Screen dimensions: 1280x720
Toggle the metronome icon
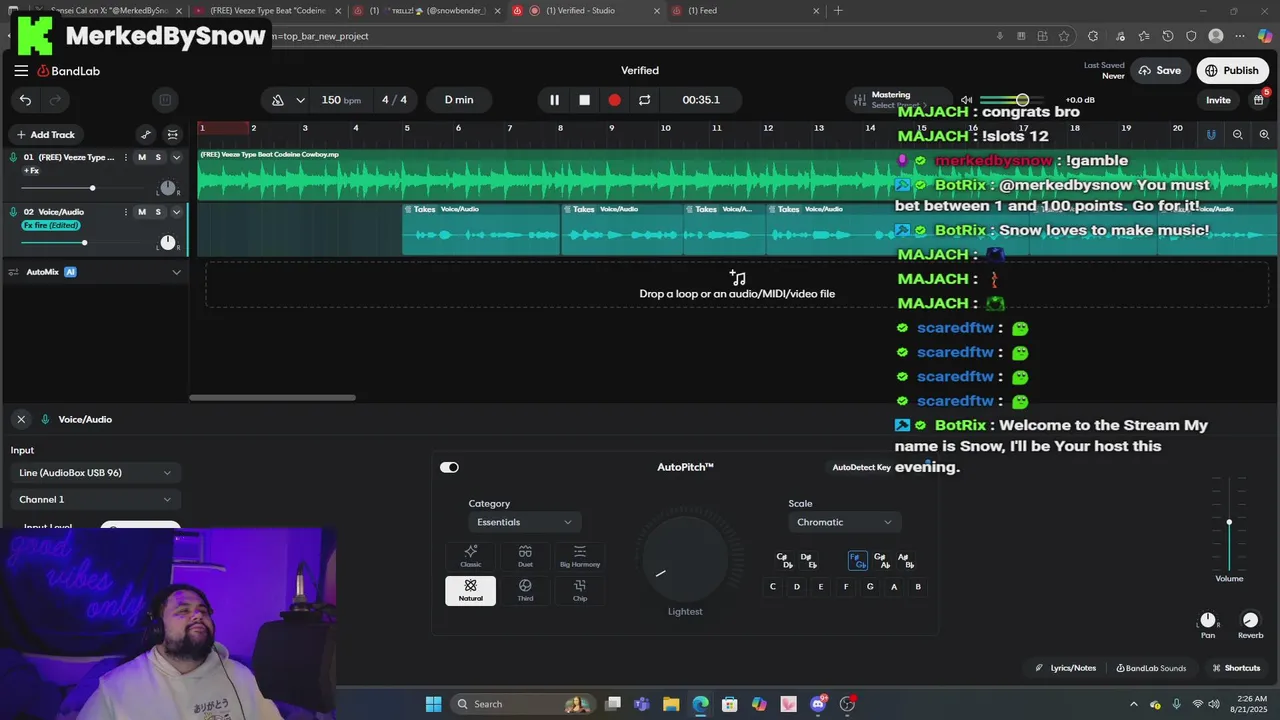pyautogui.click(x=278, y=100)
